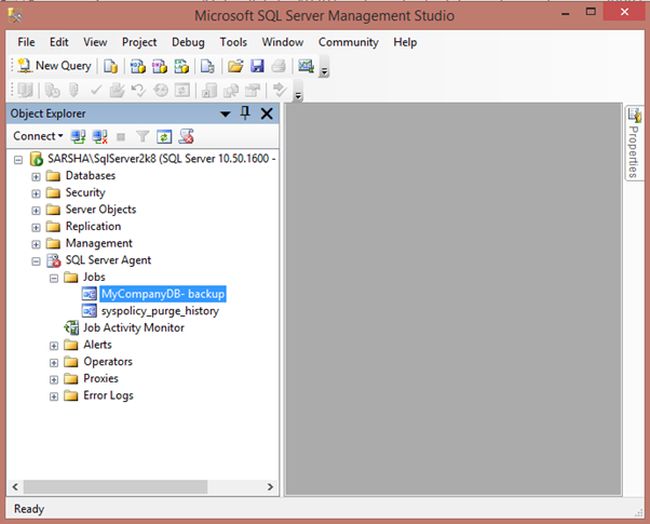This screenshot has width=650, height=524.
Task: Expand the Databases folder
Action: (x=36, y=177)
